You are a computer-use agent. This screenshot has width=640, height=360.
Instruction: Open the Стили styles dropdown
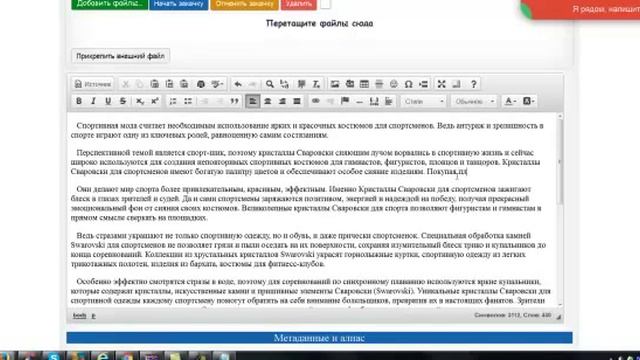[423, 101]
